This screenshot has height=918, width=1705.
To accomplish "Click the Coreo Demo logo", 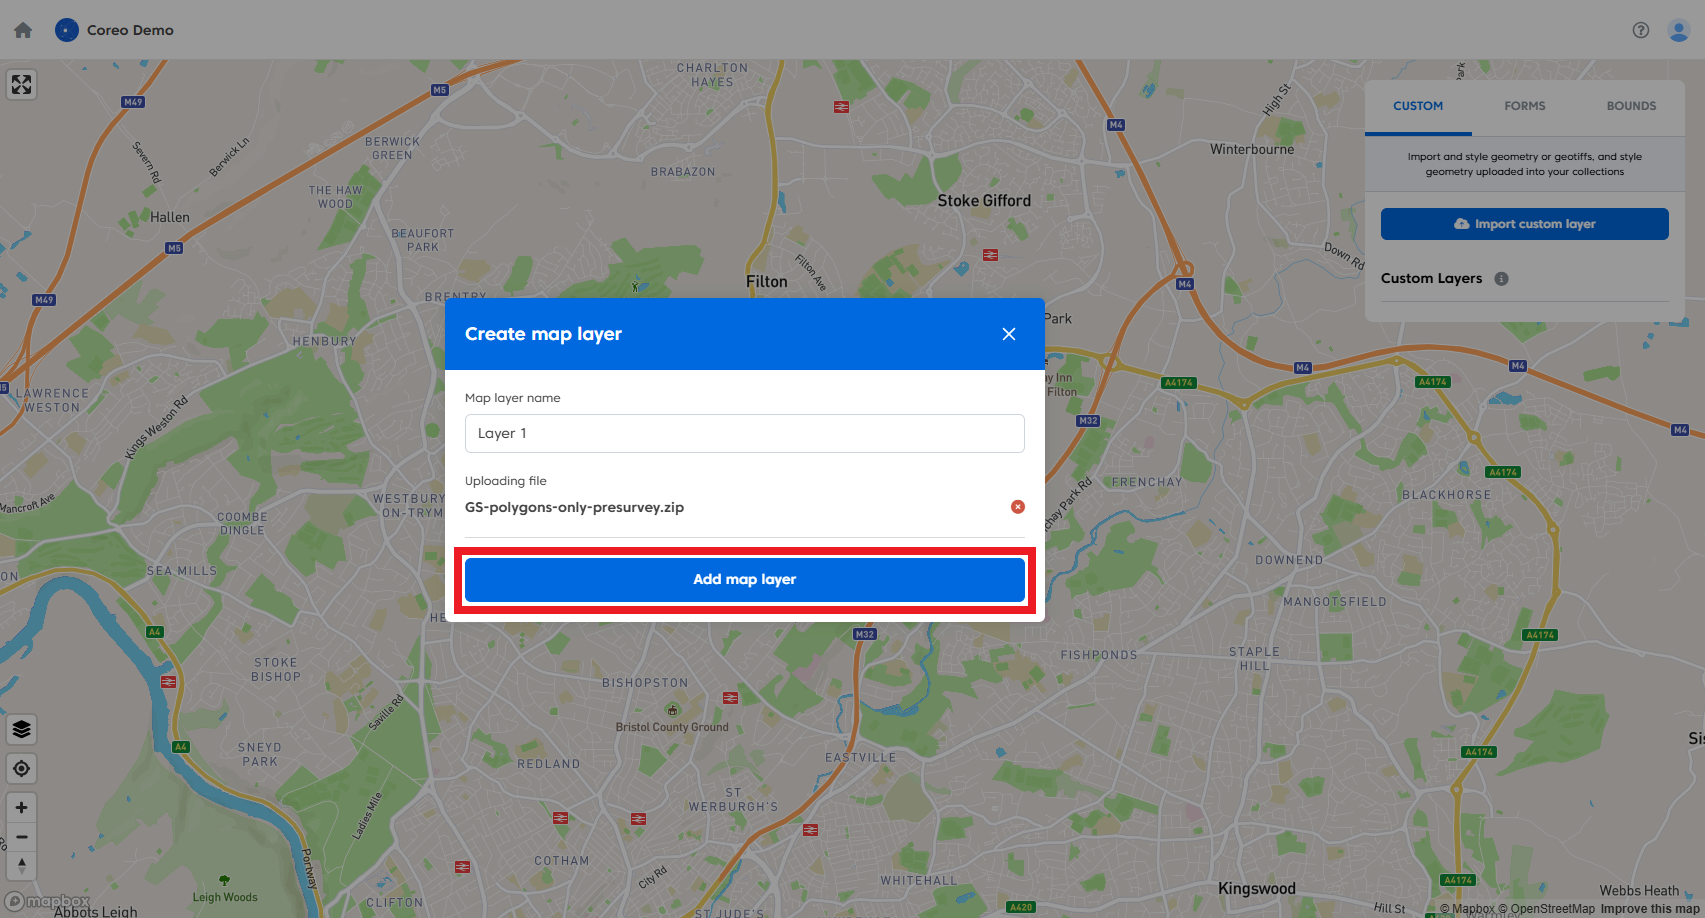I will coord(114,30).
